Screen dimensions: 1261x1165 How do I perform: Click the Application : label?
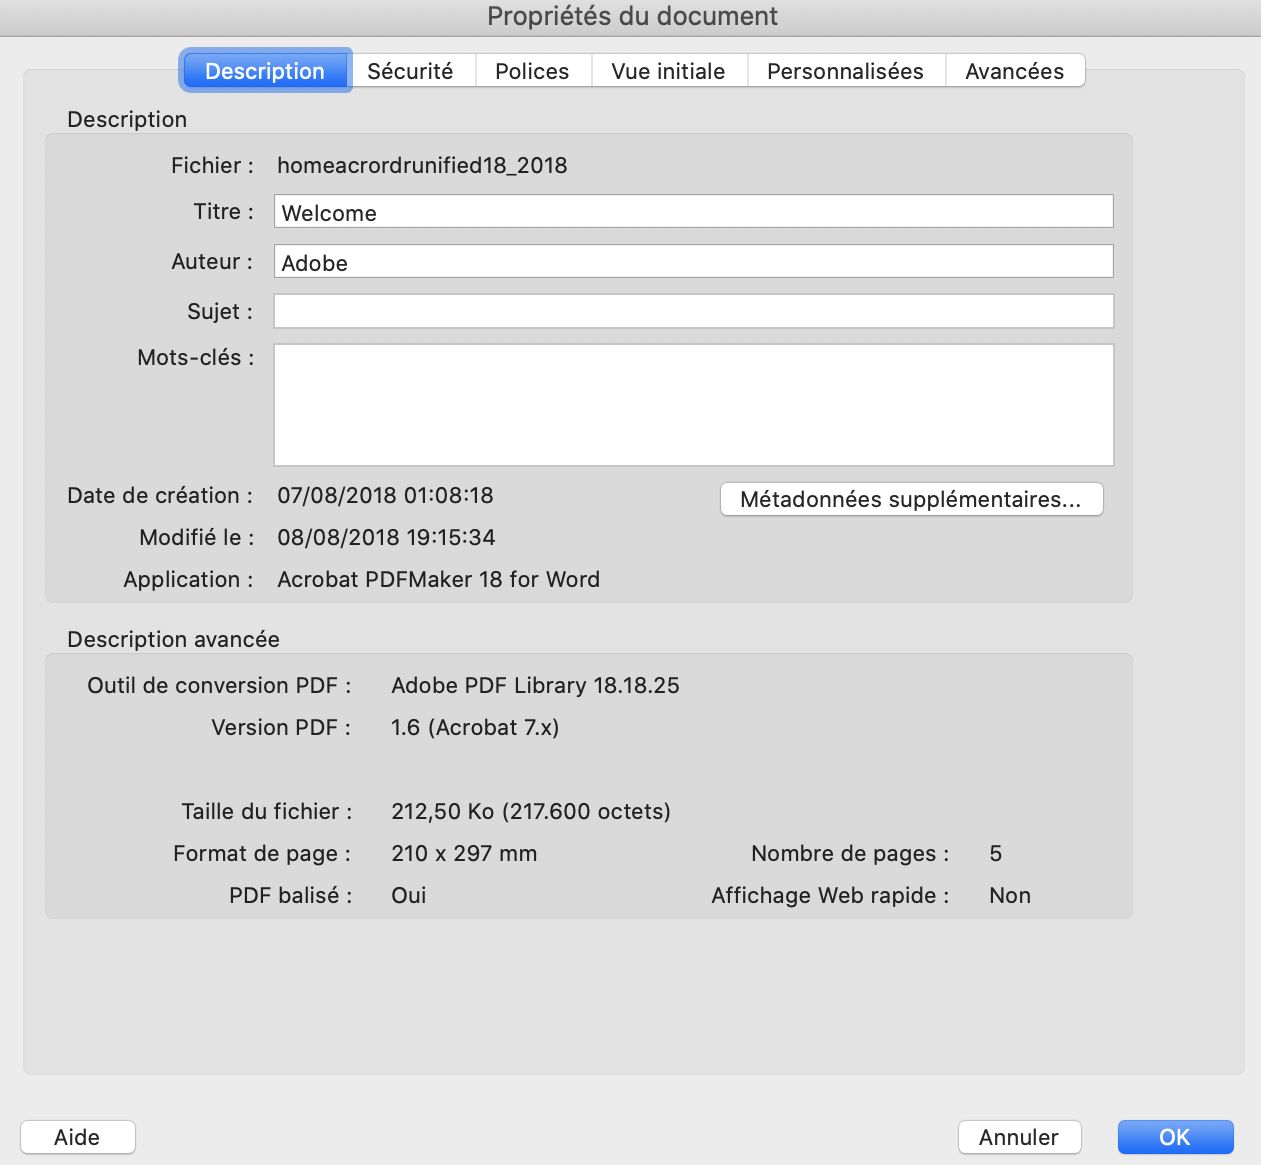point(188,579)
